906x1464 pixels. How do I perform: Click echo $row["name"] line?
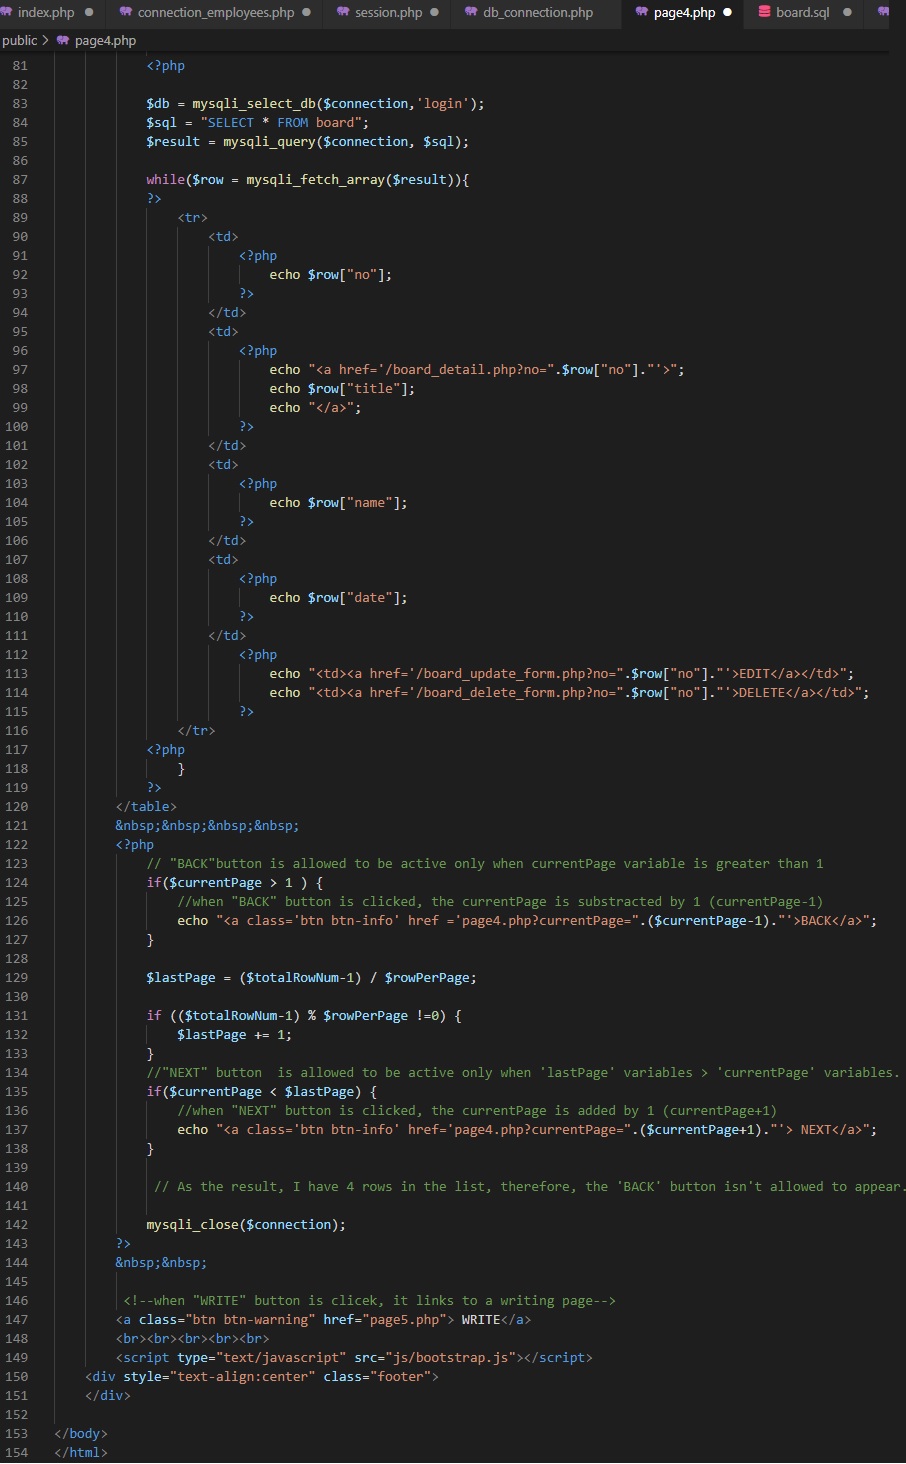(338, 503)
